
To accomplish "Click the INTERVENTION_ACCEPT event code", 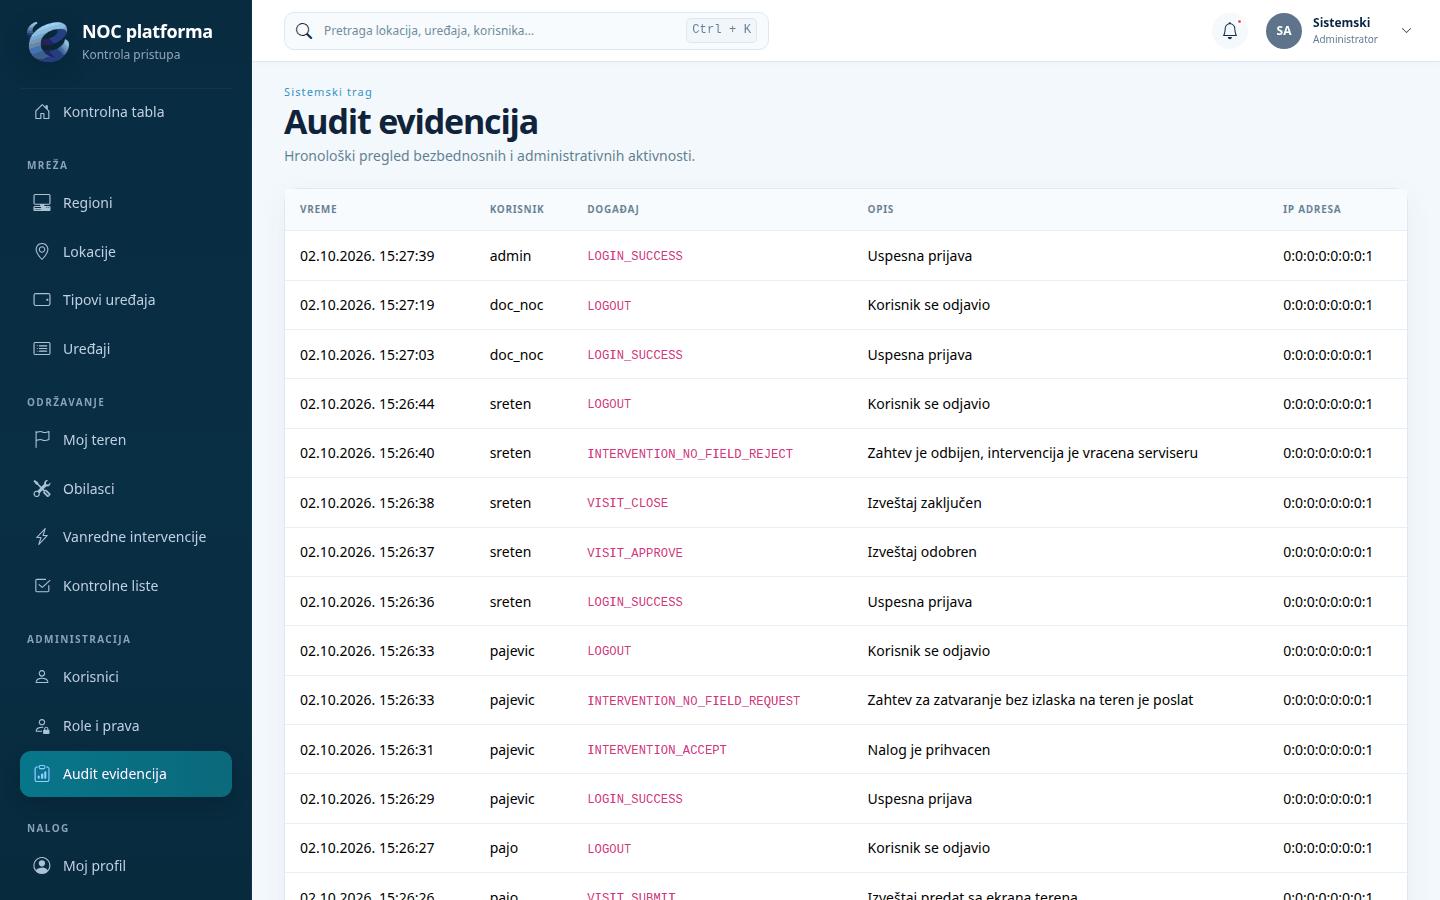I will tap(657, 750).
